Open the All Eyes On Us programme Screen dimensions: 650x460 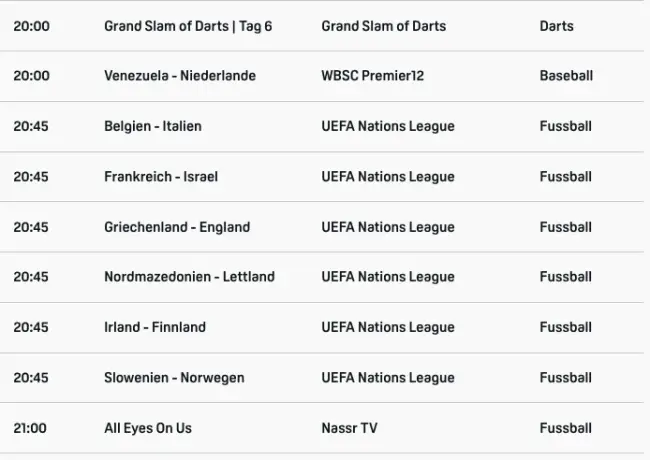[148, 428]
